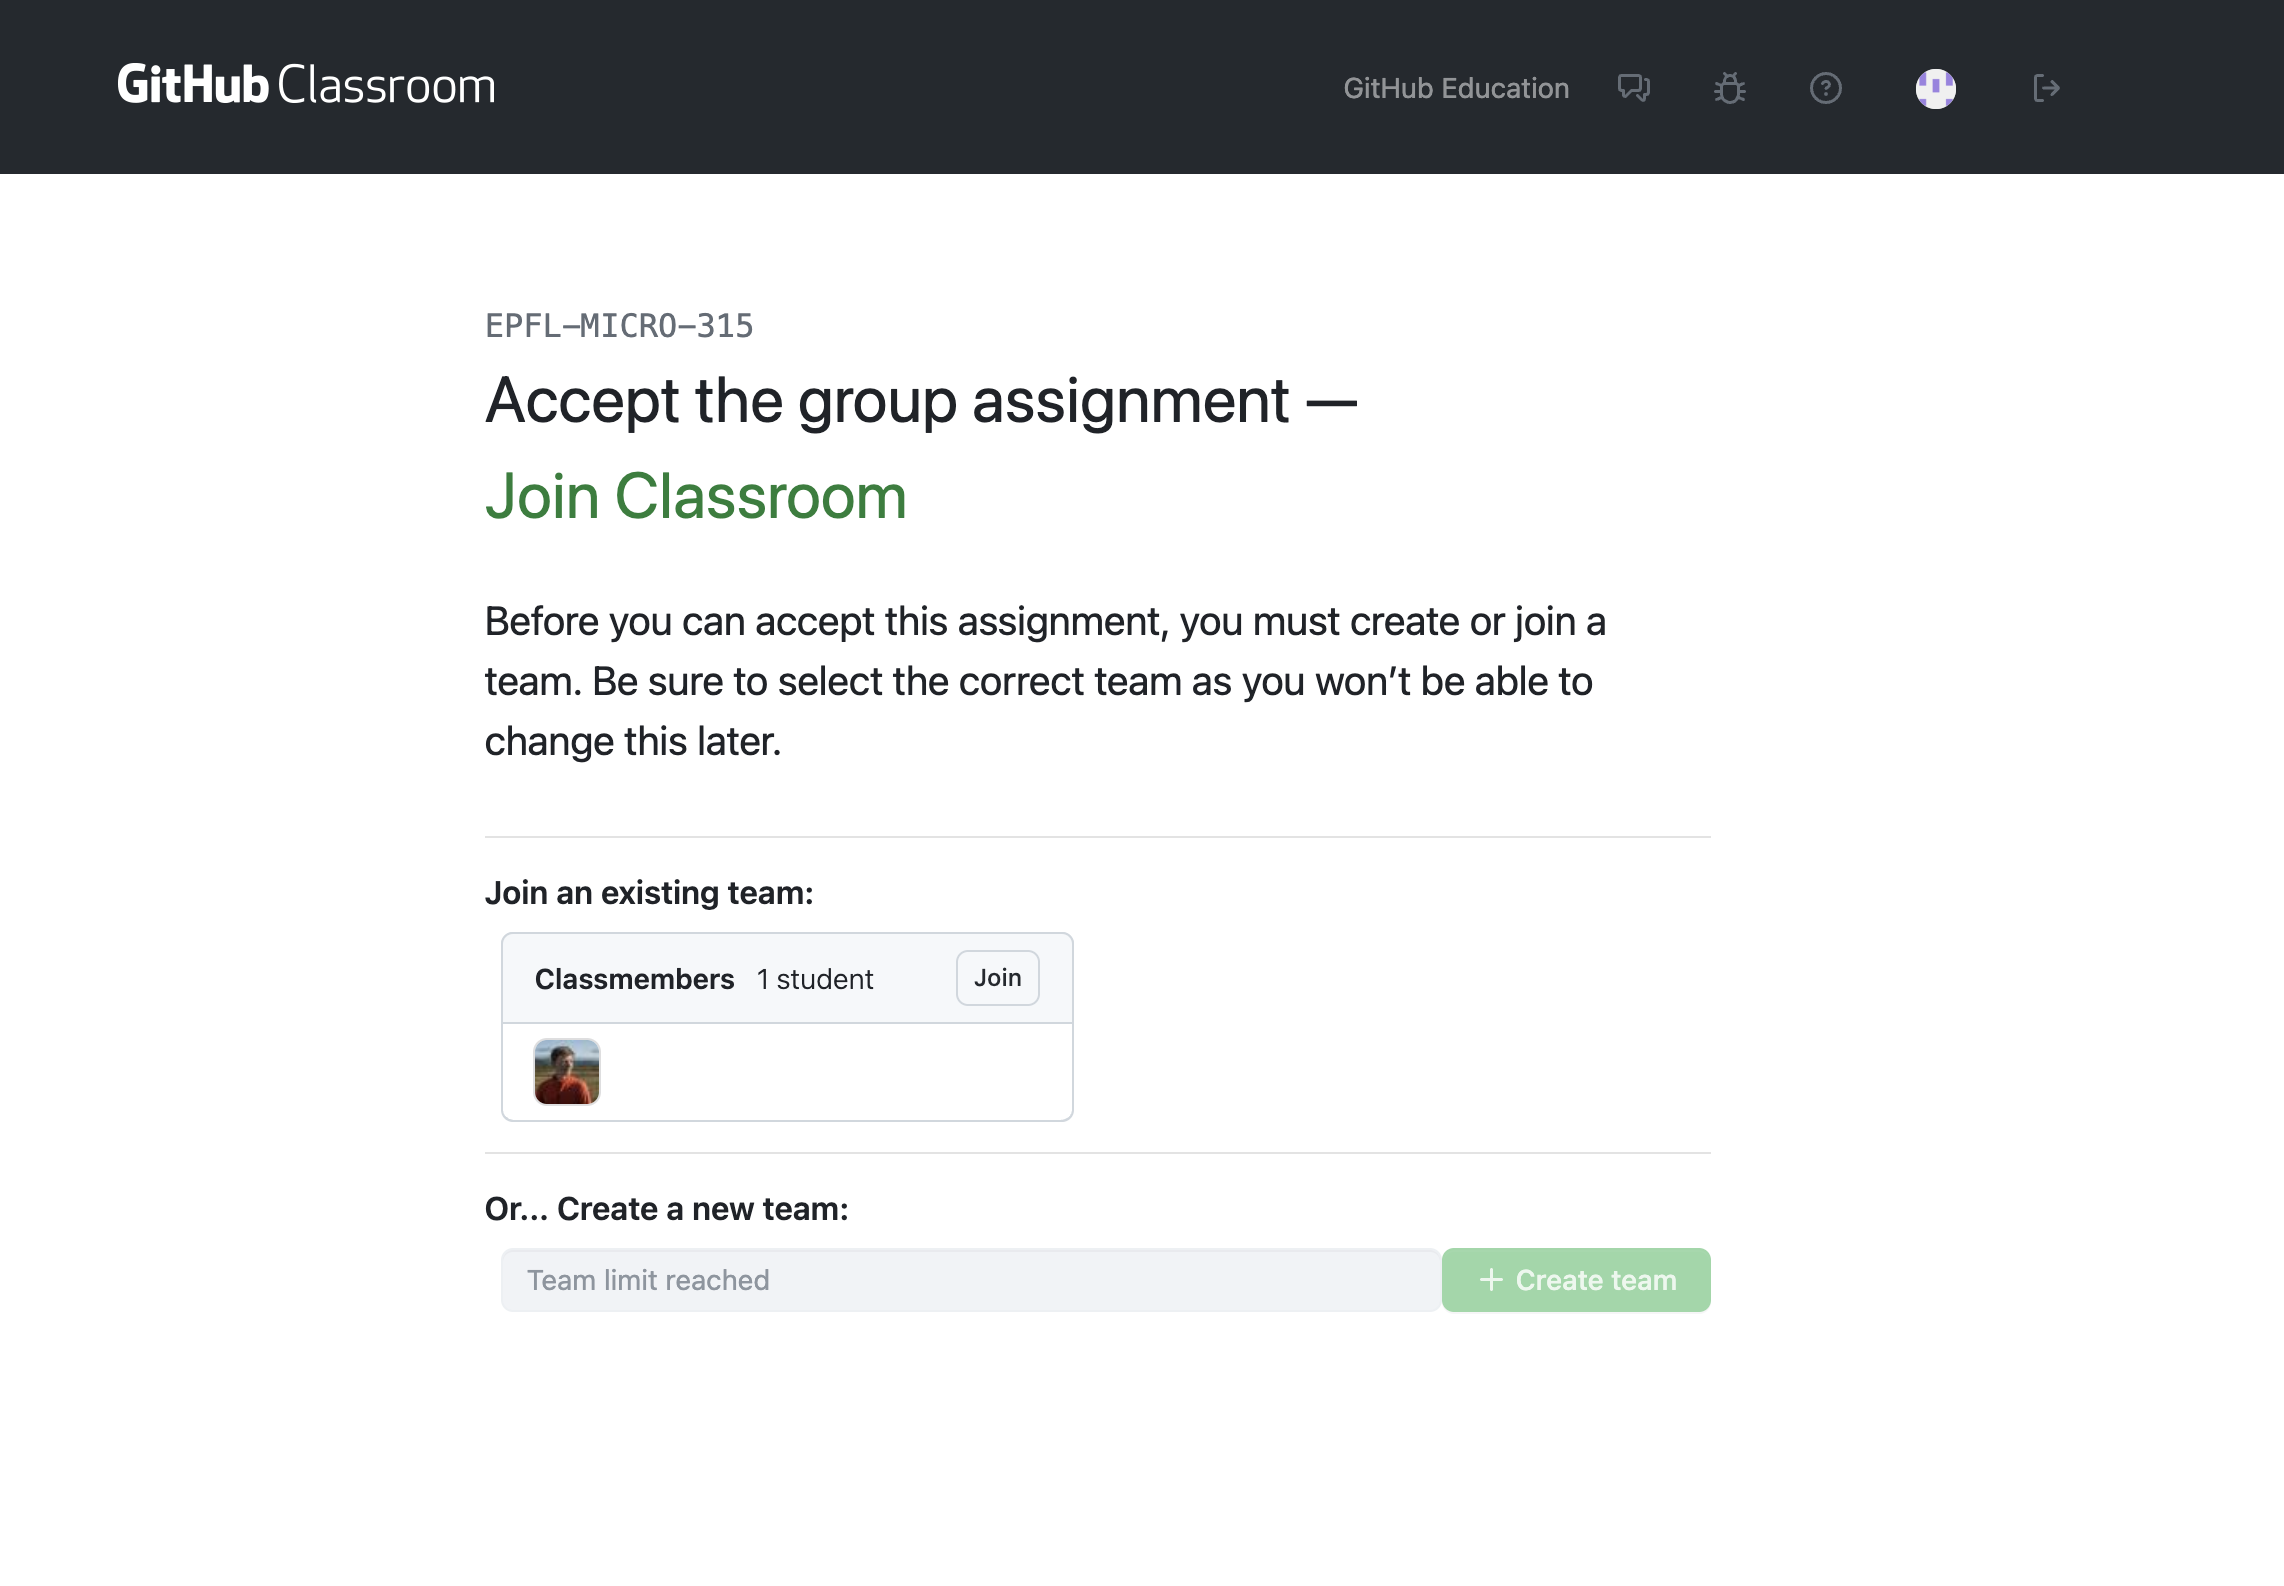The height and width of the screenshot is (1586, 2284).
Task: Open the GitHub Education link
Action: click(1455, 88)
